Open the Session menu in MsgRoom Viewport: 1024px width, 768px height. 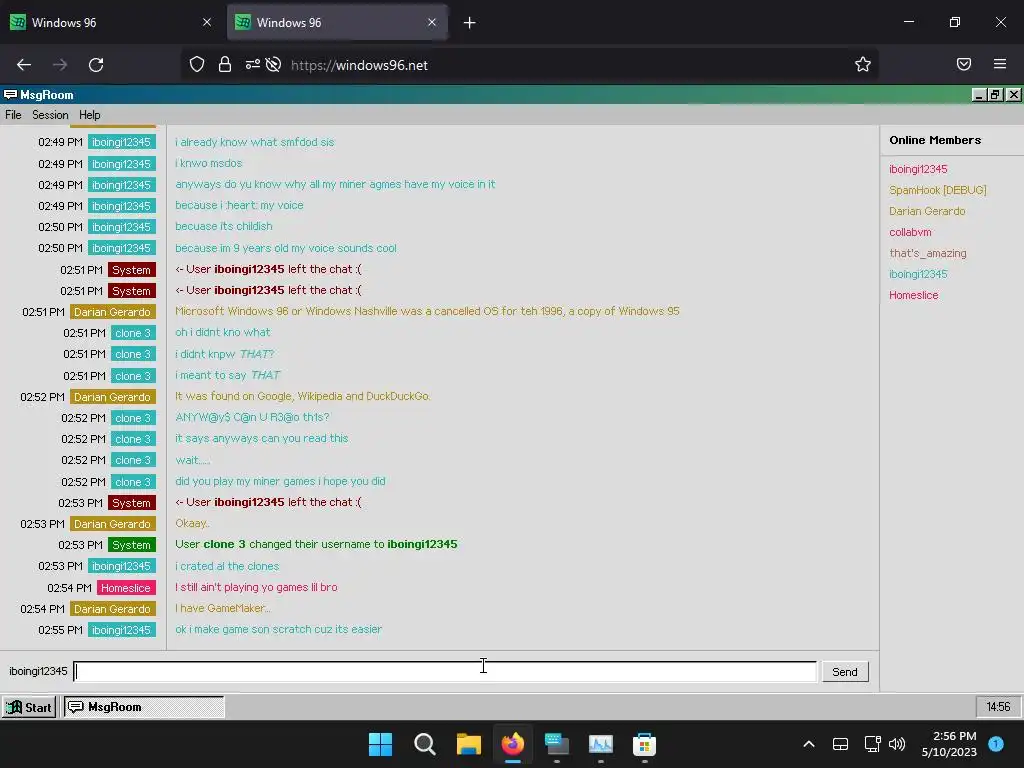point(50,115)
